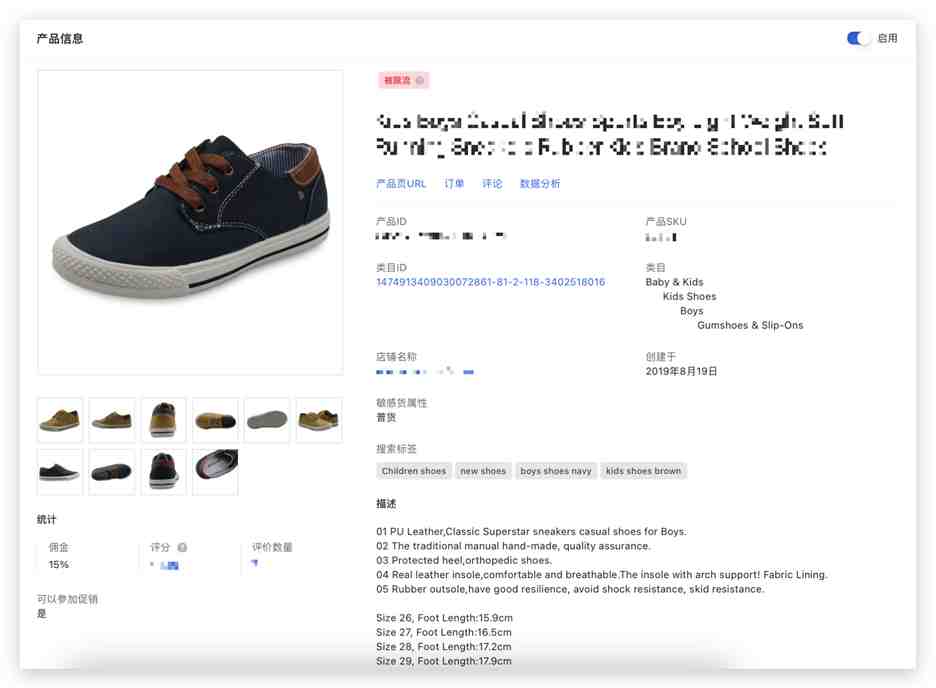Select the last tan shoe pair thumbnail
Viewport: 936px width, 688px height.
tap(319, 420)
